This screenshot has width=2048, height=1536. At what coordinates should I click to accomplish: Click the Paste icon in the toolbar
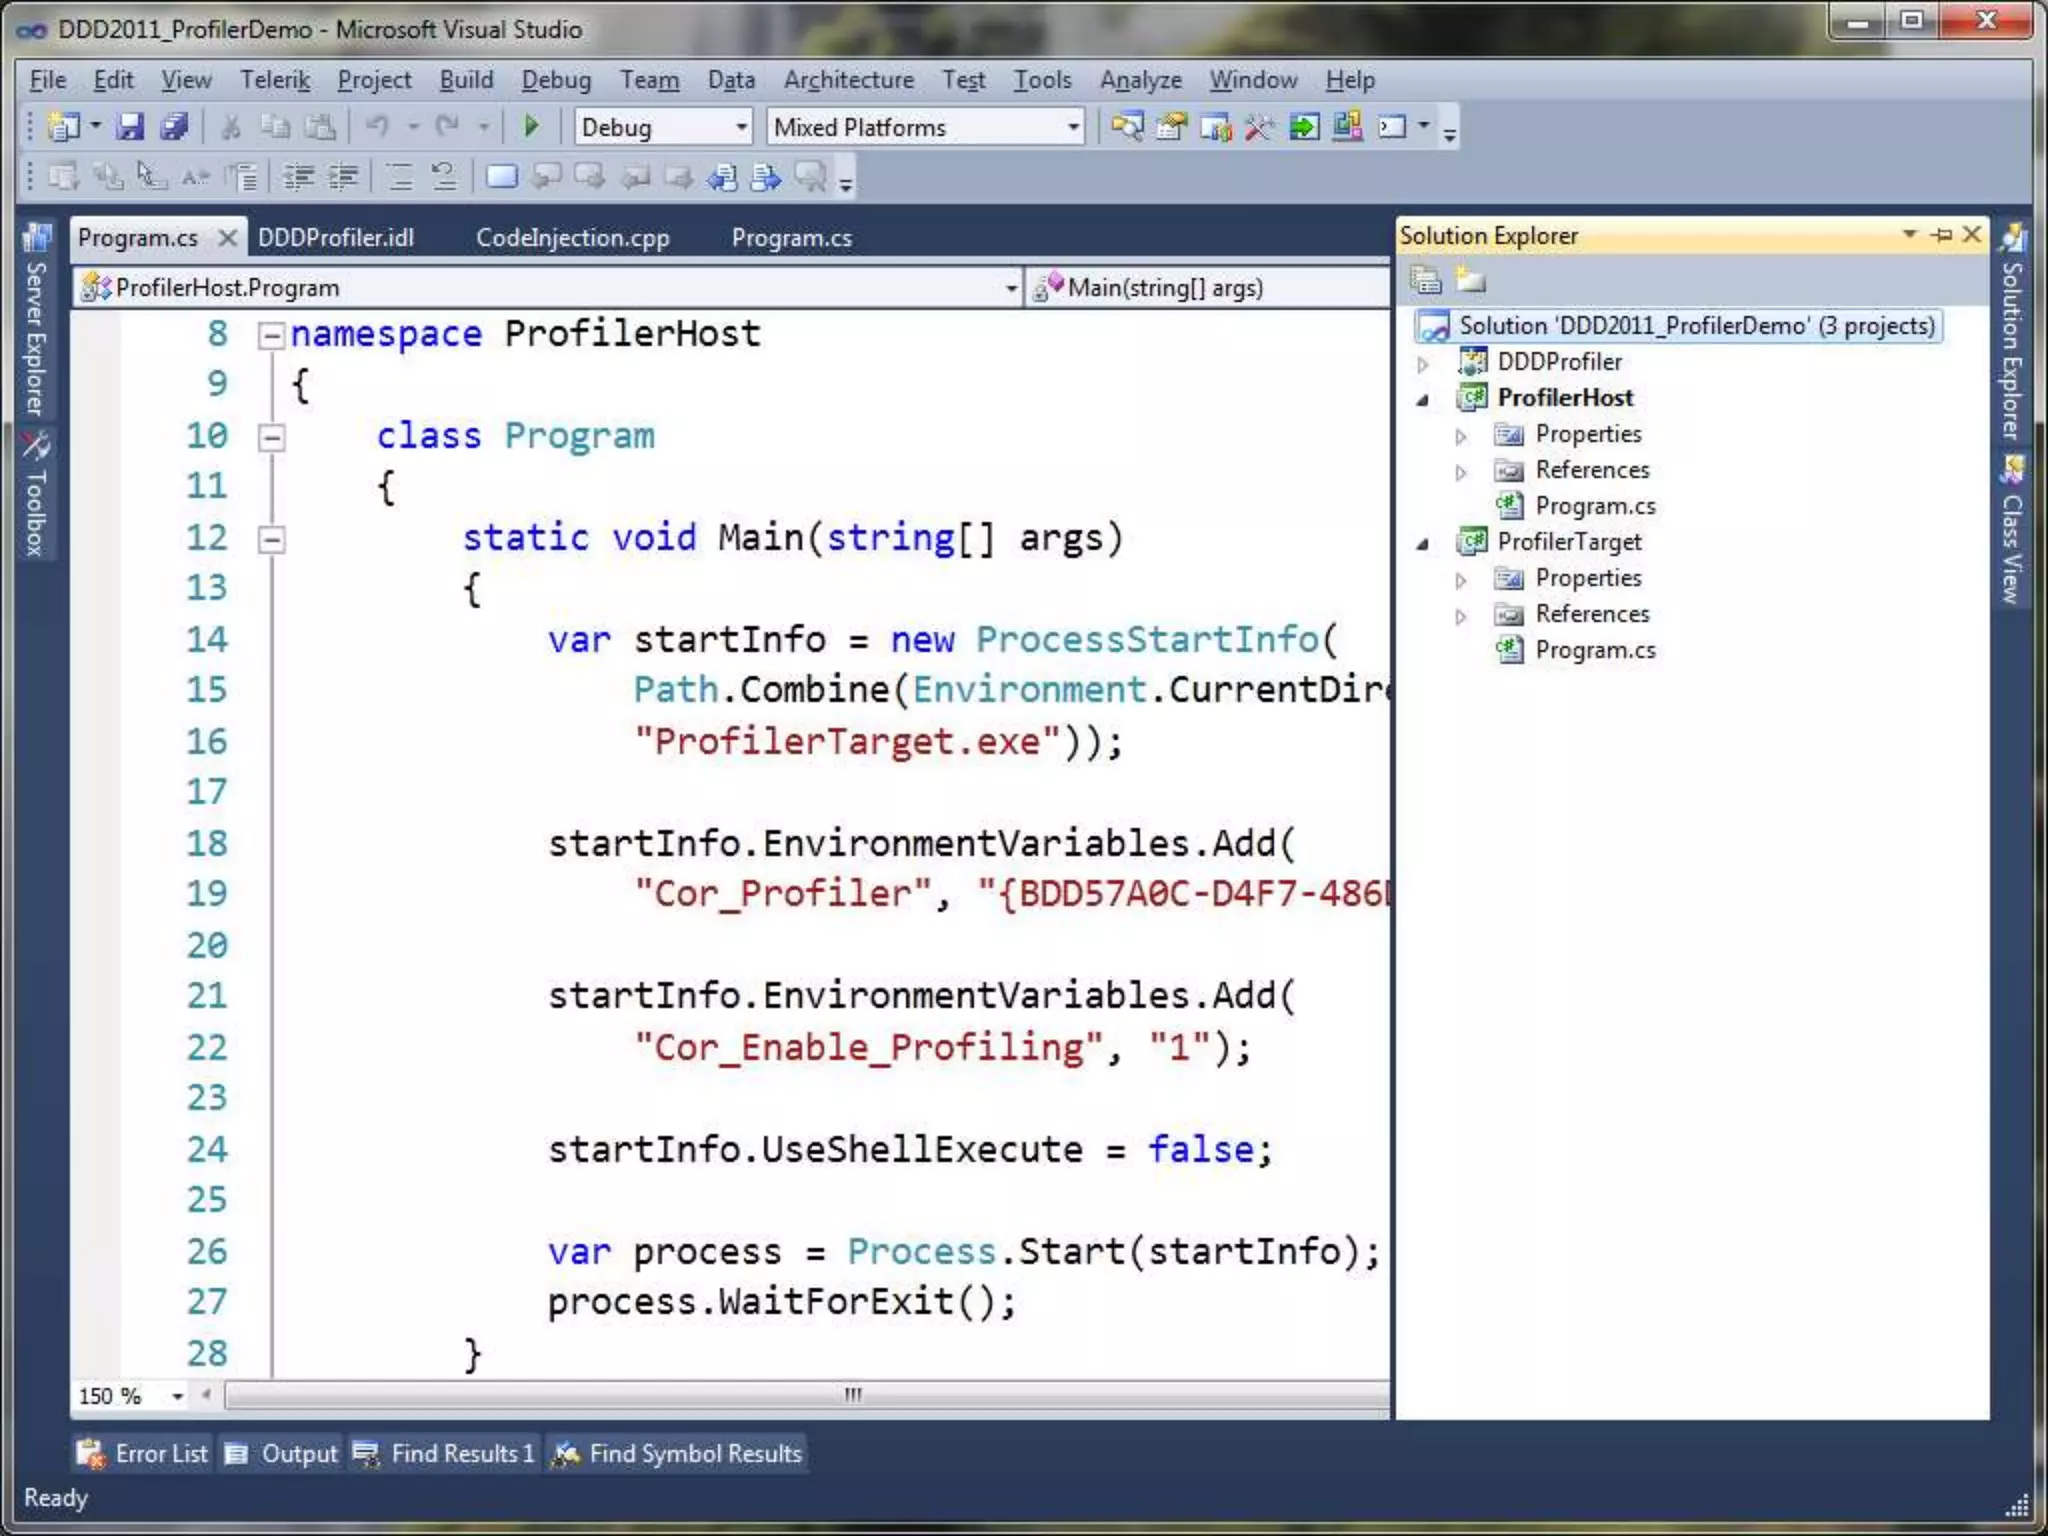pyautogui.click(x=320, y=127)
